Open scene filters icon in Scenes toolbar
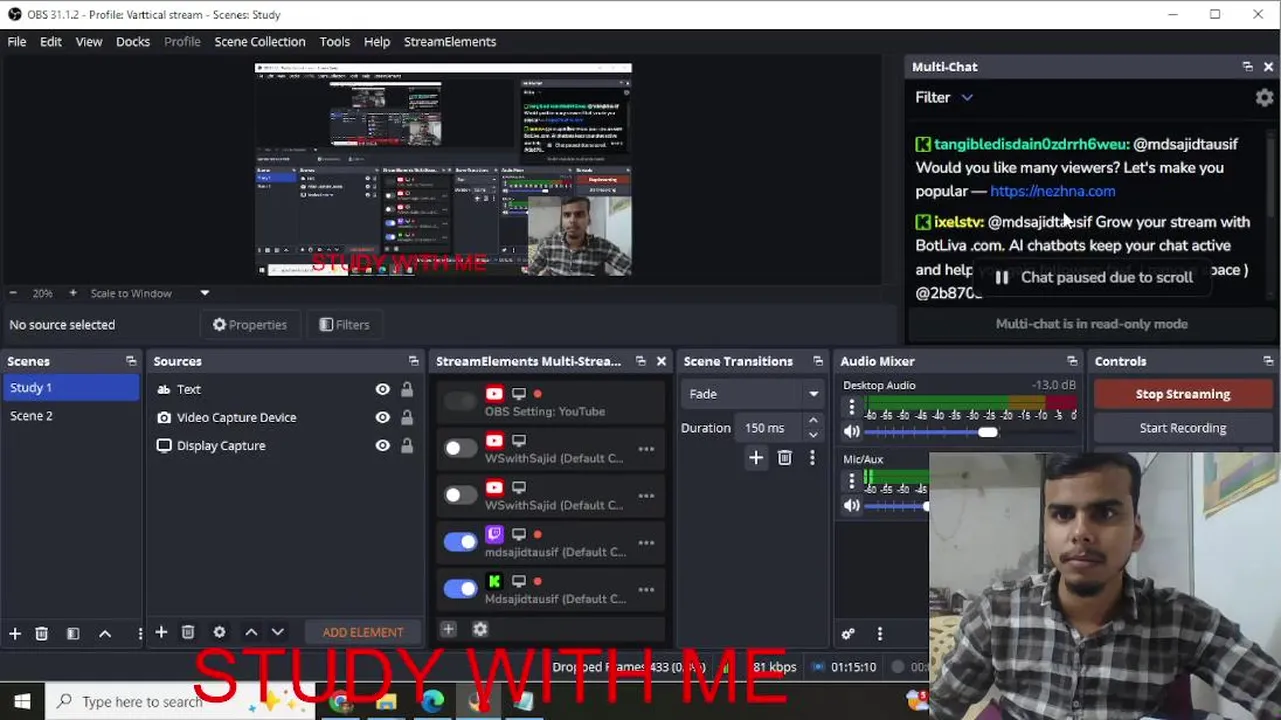The width and height of the screenshot is (1281, 720). (73, 633)
